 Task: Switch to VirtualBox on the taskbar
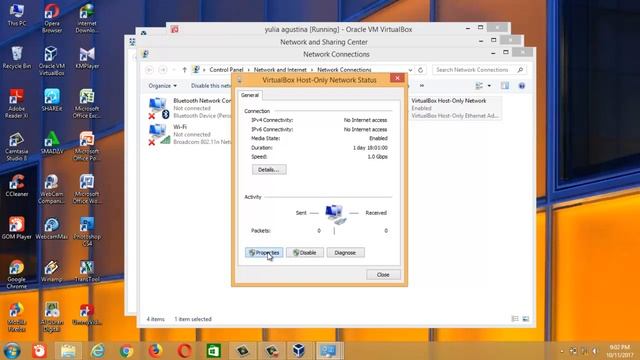click(299, 351)
